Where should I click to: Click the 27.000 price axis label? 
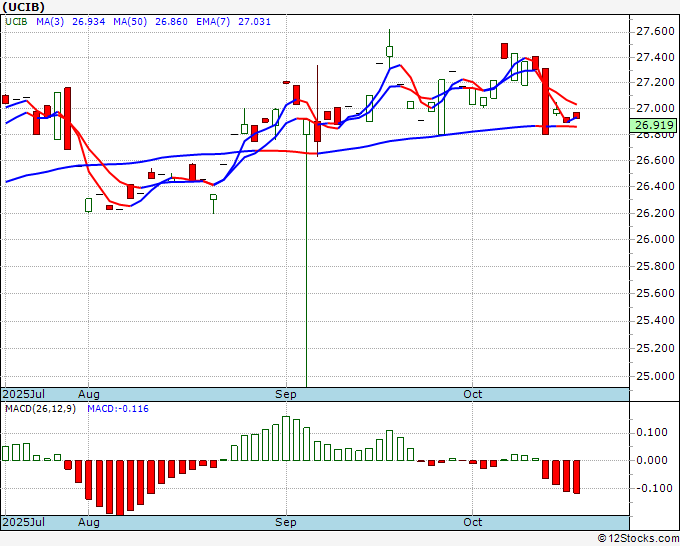(655, 108)
